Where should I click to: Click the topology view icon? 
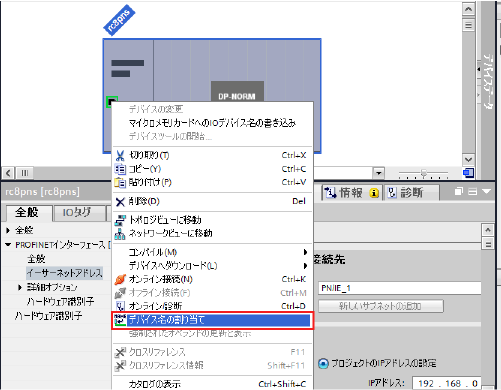coord(120,220)
